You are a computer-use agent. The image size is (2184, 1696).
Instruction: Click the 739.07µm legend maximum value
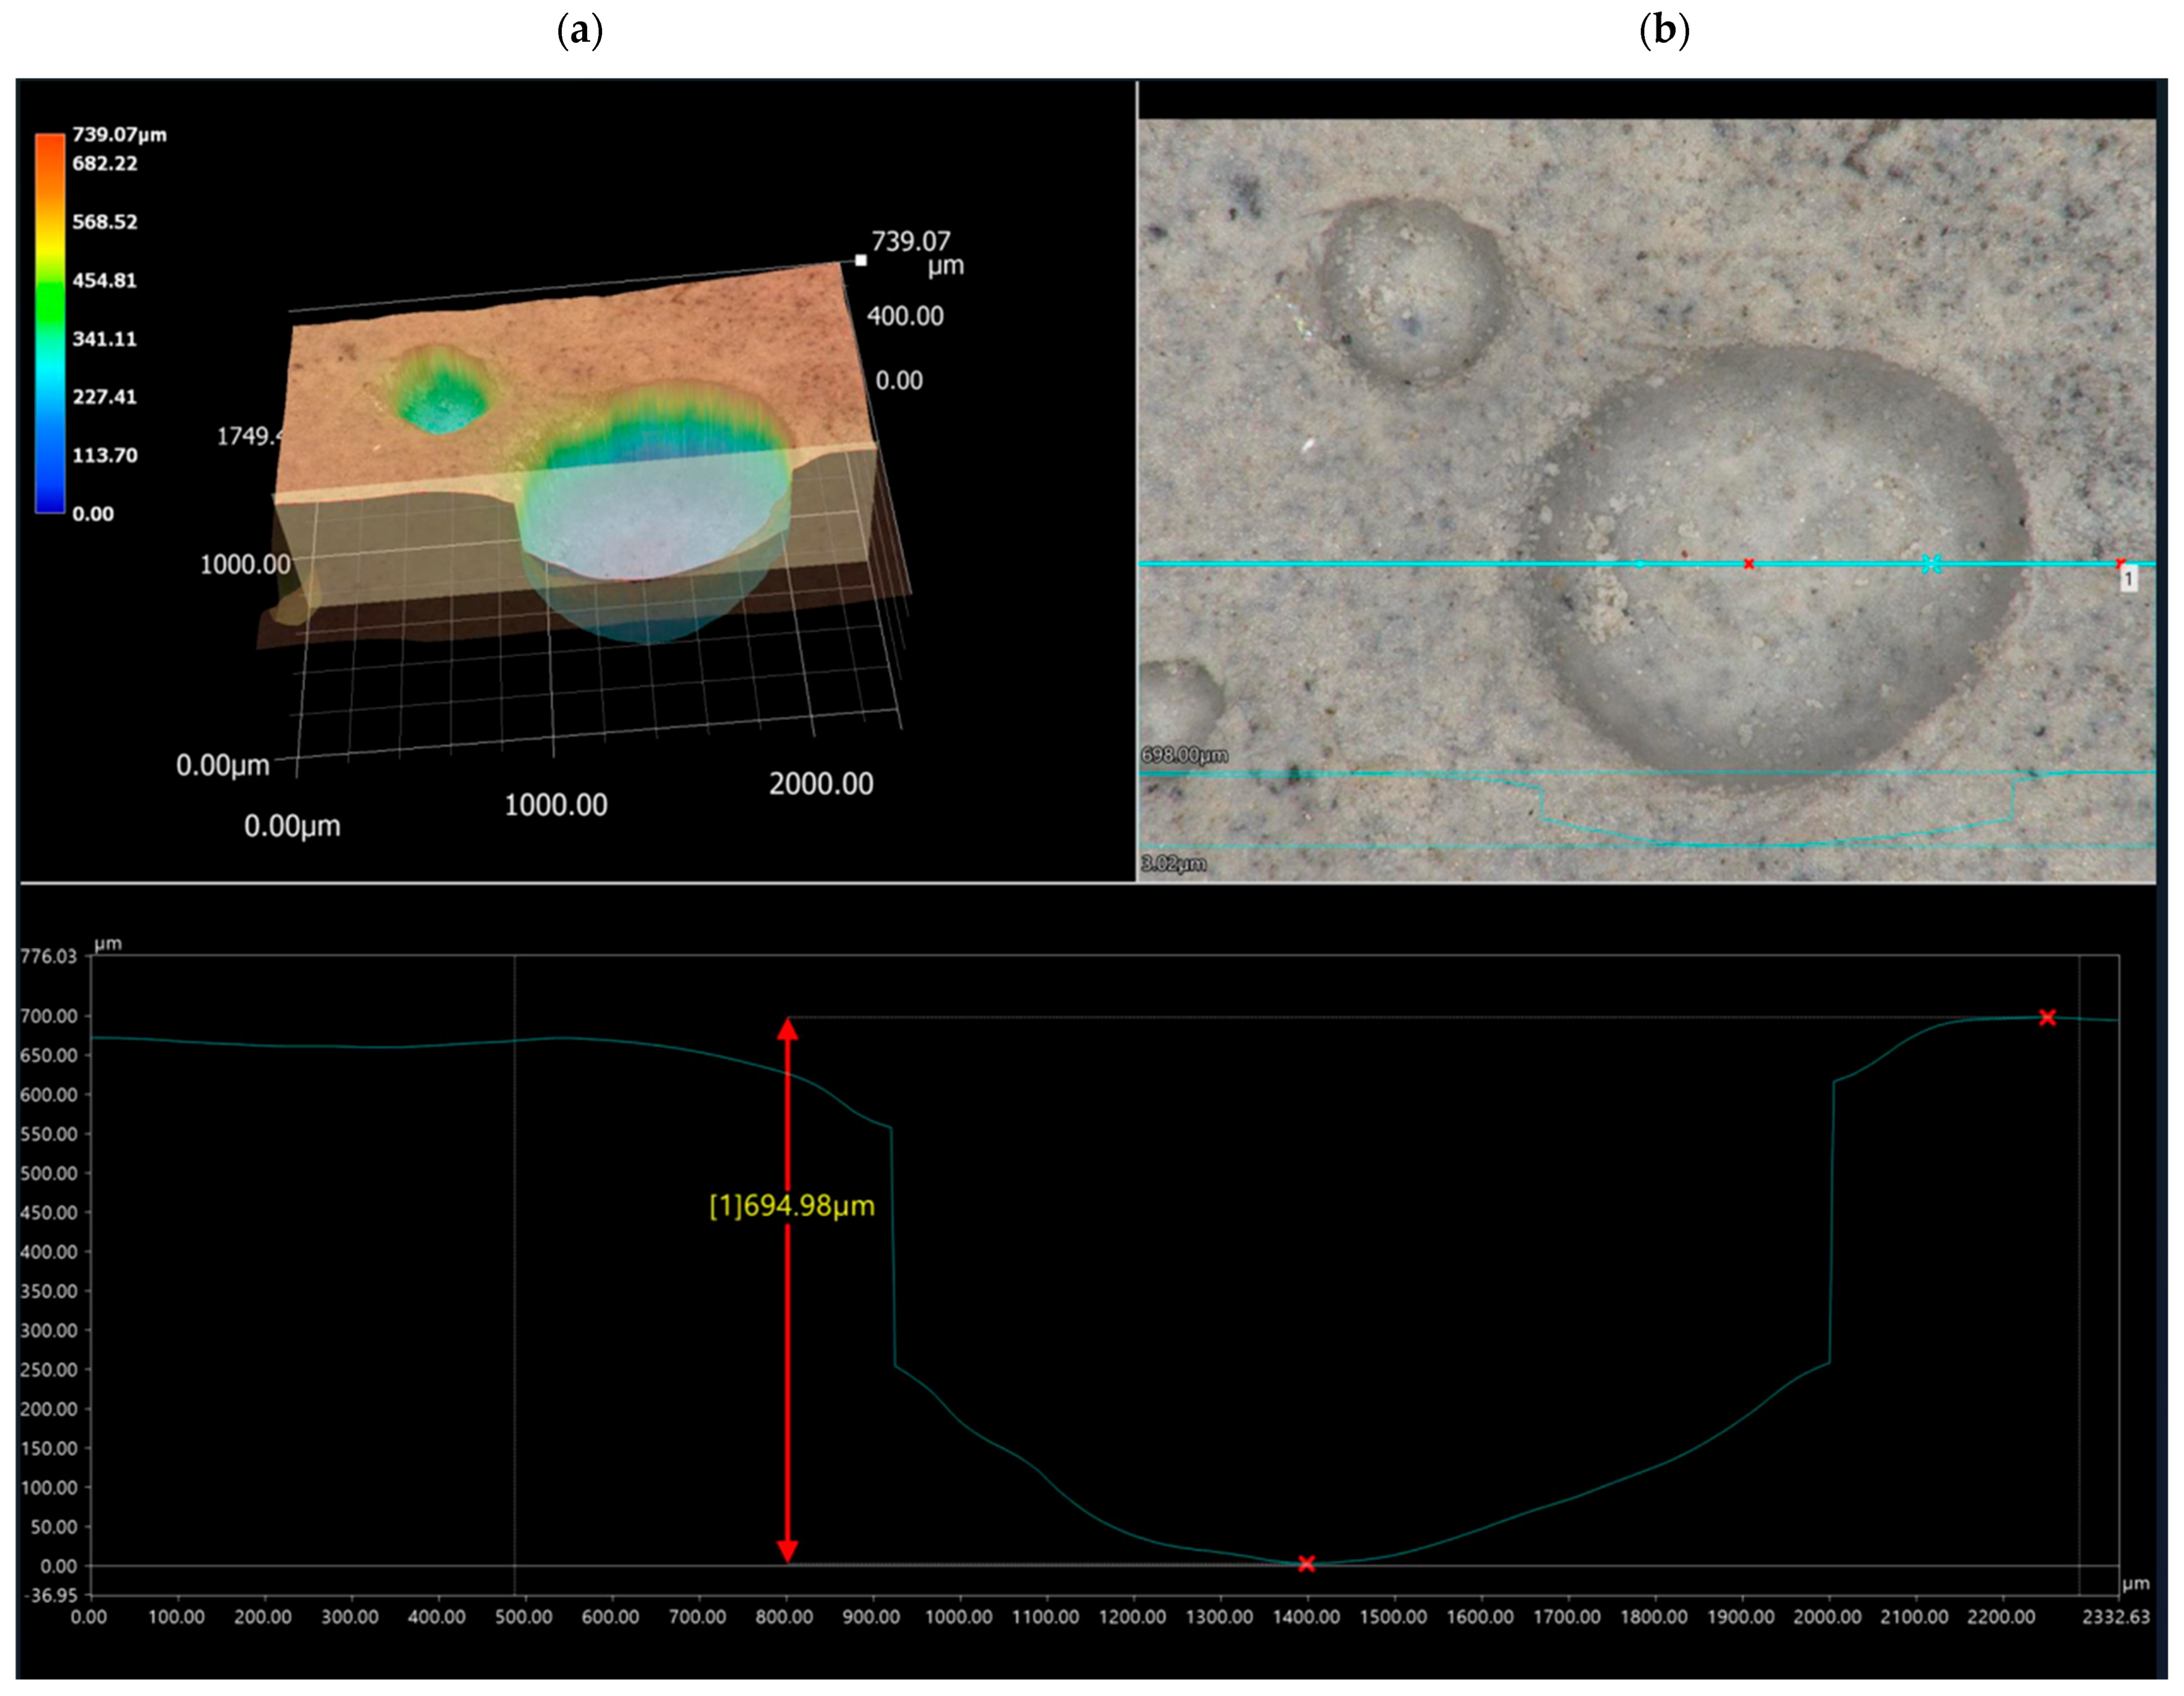[119, 134]
